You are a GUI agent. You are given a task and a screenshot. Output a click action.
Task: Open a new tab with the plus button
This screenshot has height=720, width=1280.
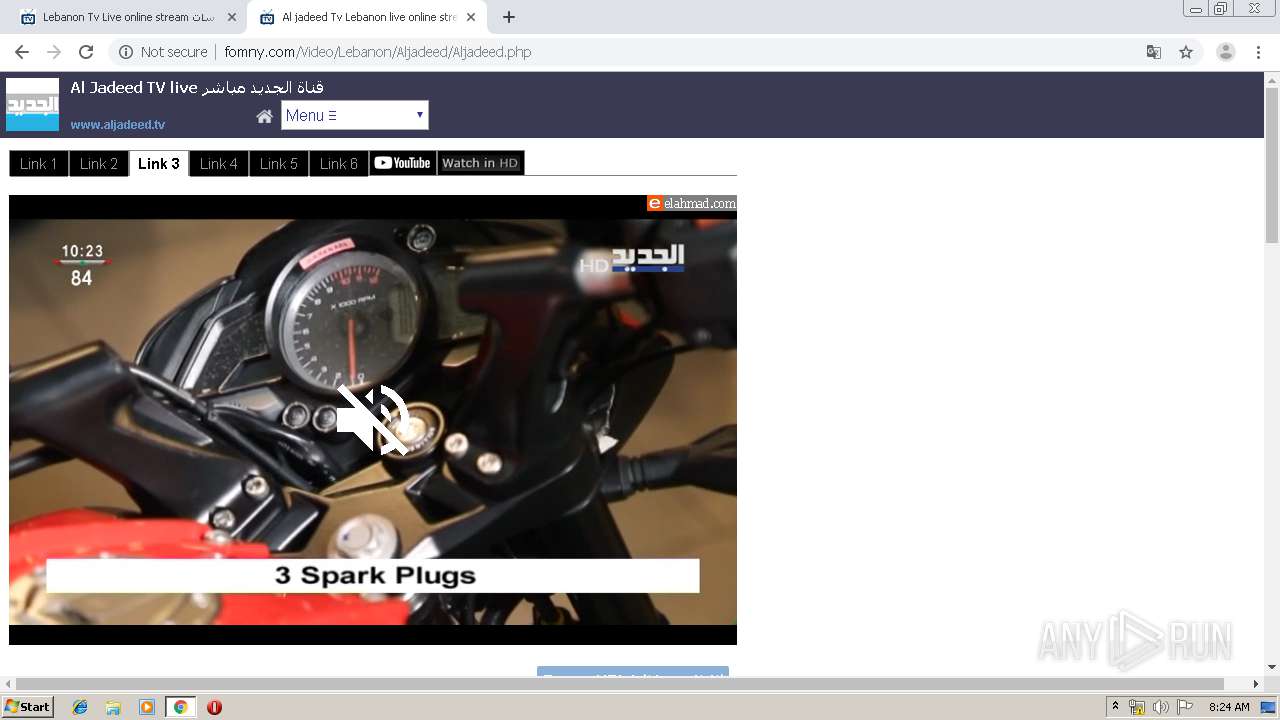[509, 17]
